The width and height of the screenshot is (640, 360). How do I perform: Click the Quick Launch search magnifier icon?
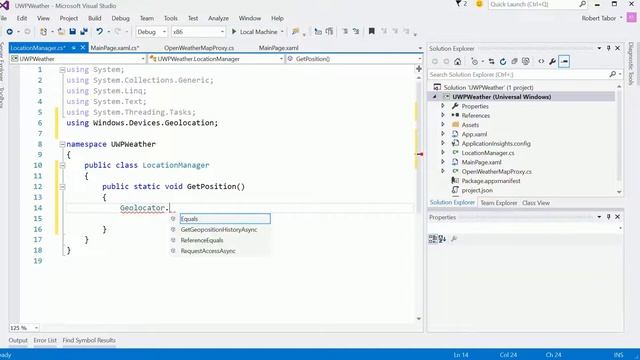[582, 4]
